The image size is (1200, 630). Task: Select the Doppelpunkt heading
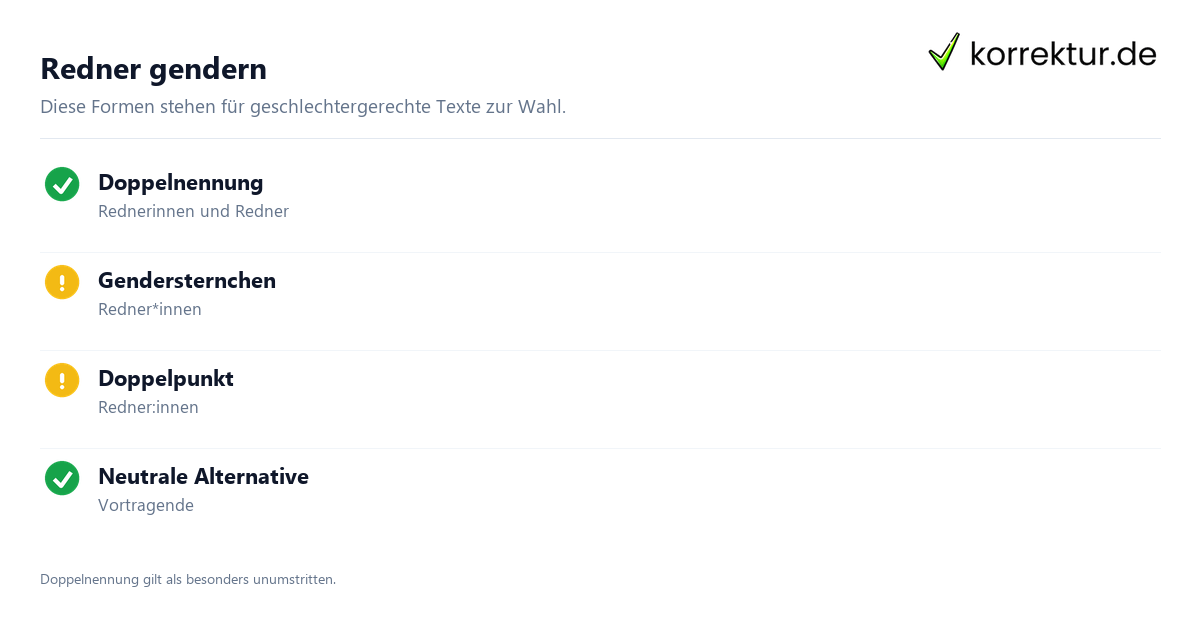166,379
